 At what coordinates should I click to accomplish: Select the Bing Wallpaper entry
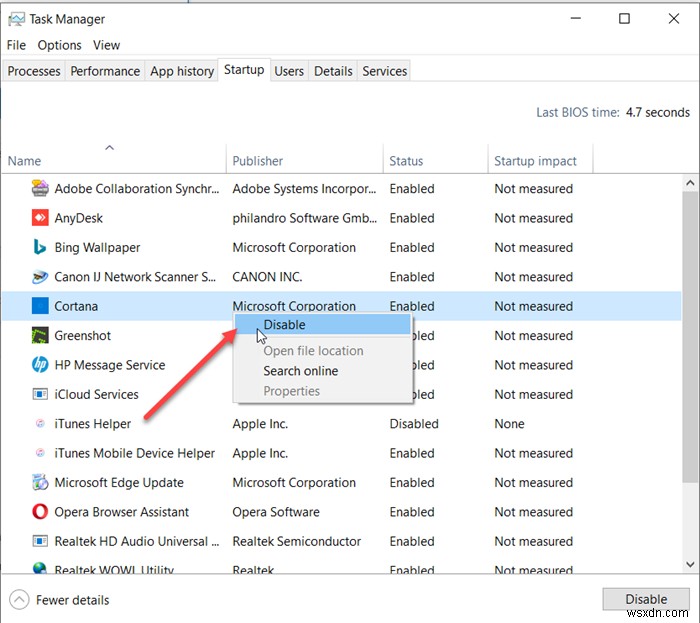[97, 247]
